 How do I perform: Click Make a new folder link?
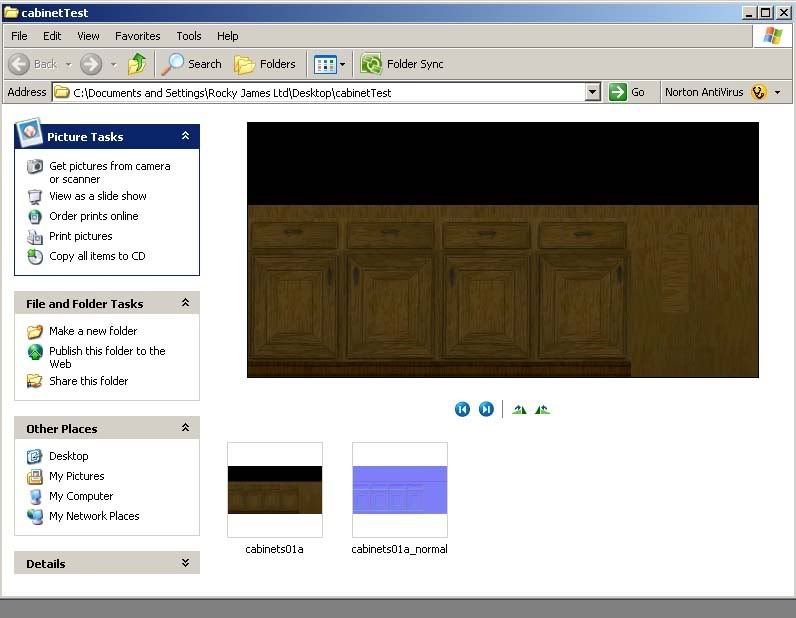(x=93, y=331)
